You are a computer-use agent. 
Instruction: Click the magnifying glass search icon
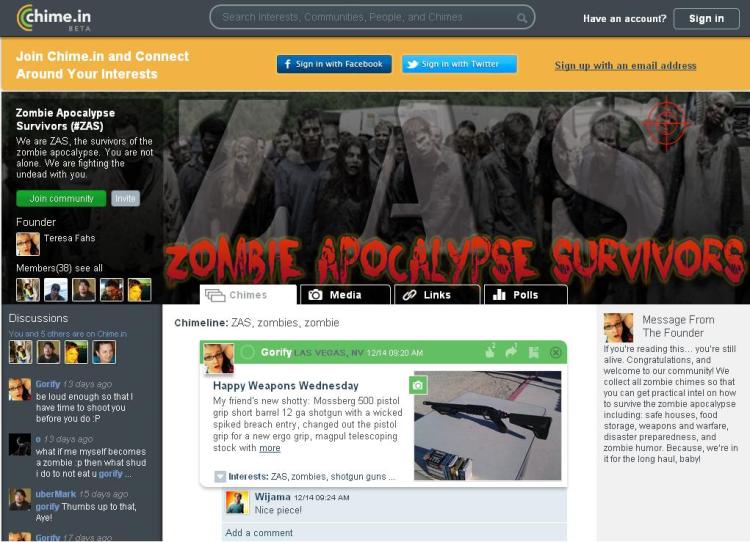(522, 18)
